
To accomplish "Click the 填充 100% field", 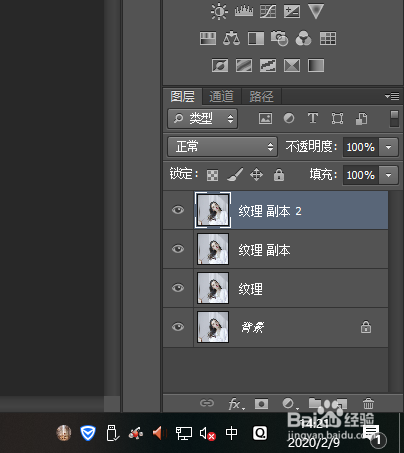I will [361, 175].
